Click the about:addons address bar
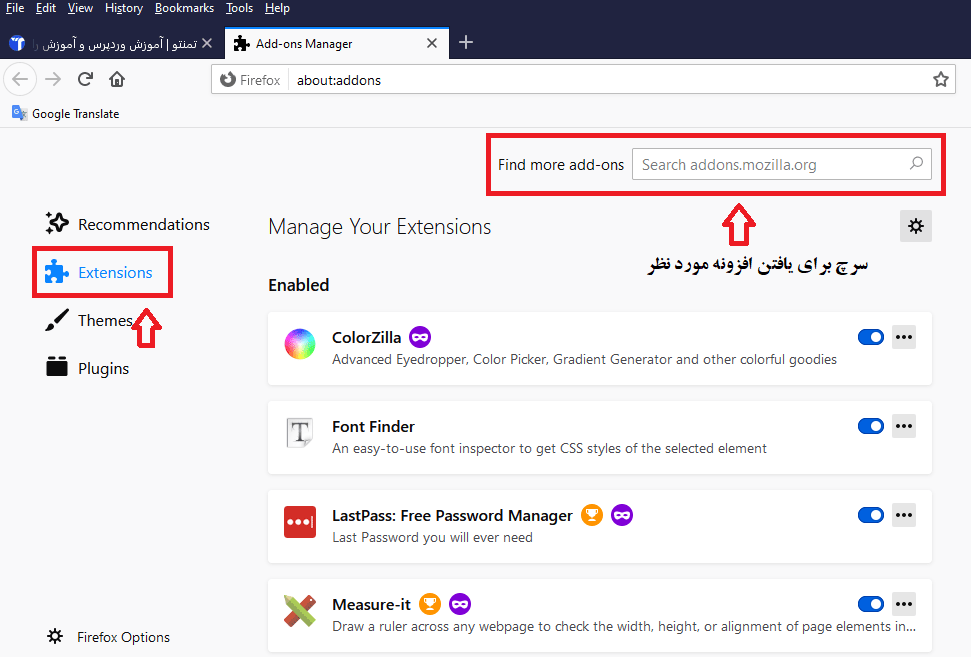 (x=583, y=80)
